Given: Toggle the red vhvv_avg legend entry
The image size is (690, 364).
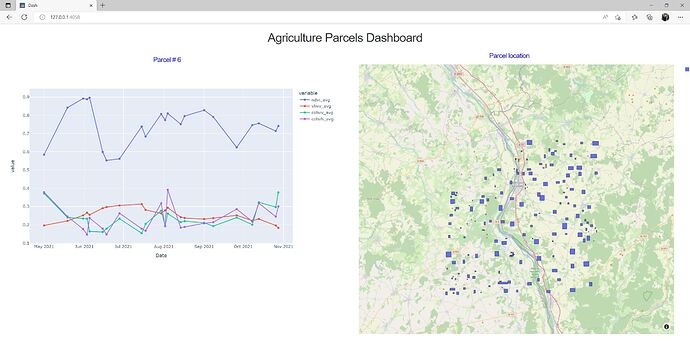Looking at the screenshot, I should (x=315, y=106).
